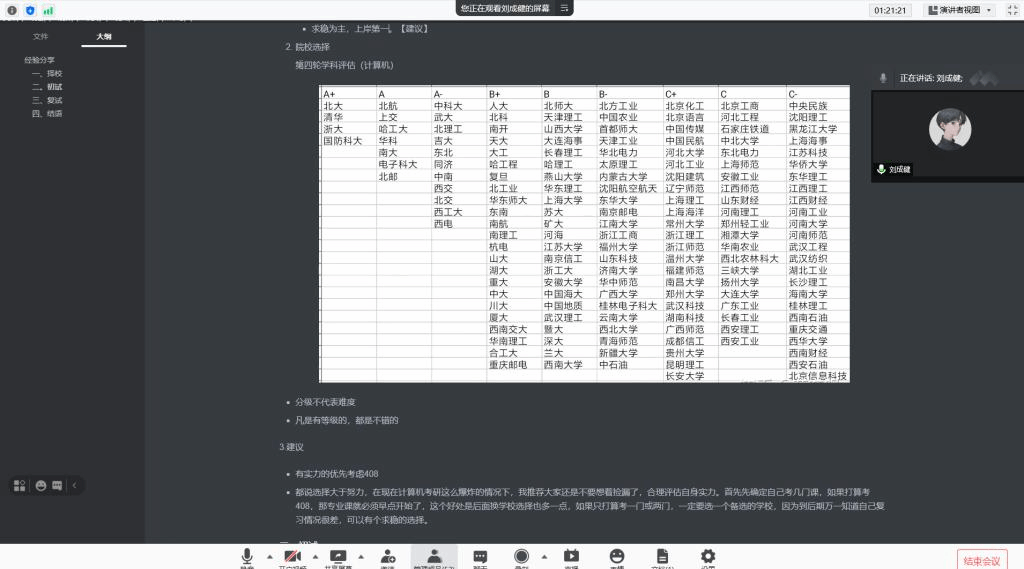
Task: Select the 大纲 outline tab
Action: click(x=104, y=36)
